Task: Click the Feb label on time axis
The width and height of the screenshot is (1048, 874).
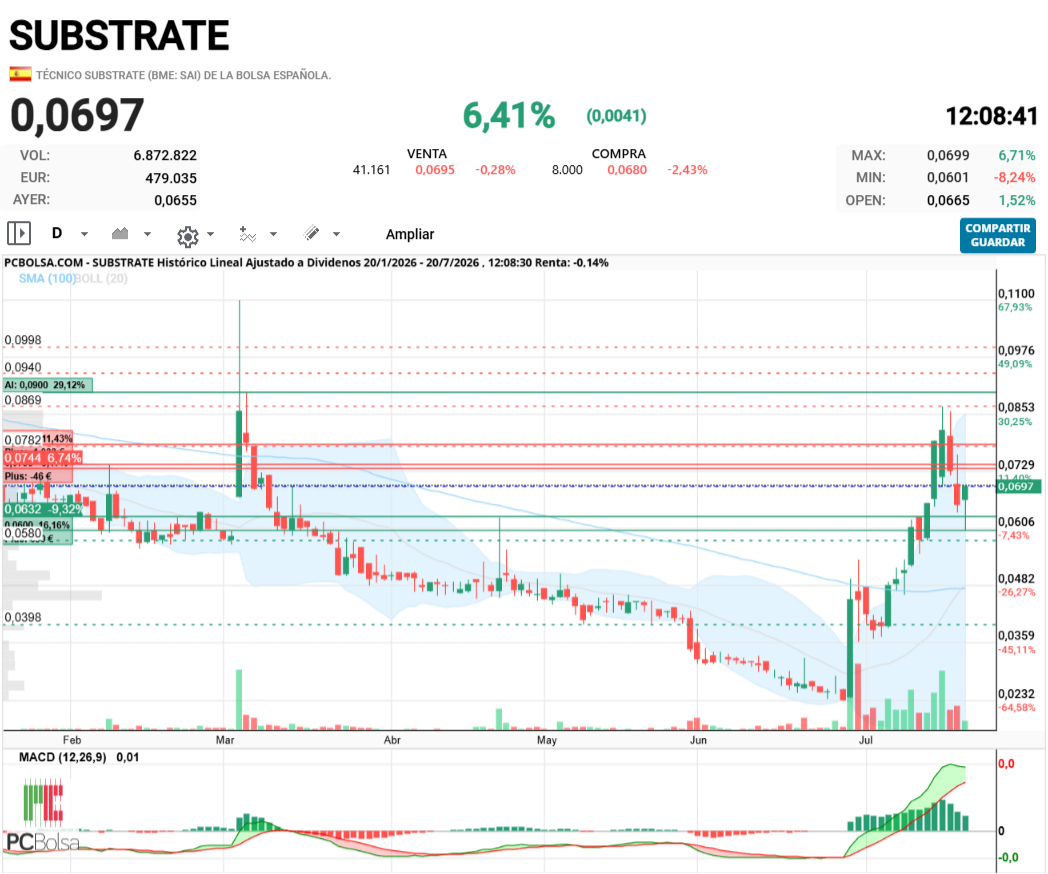Action: (72, 740)
